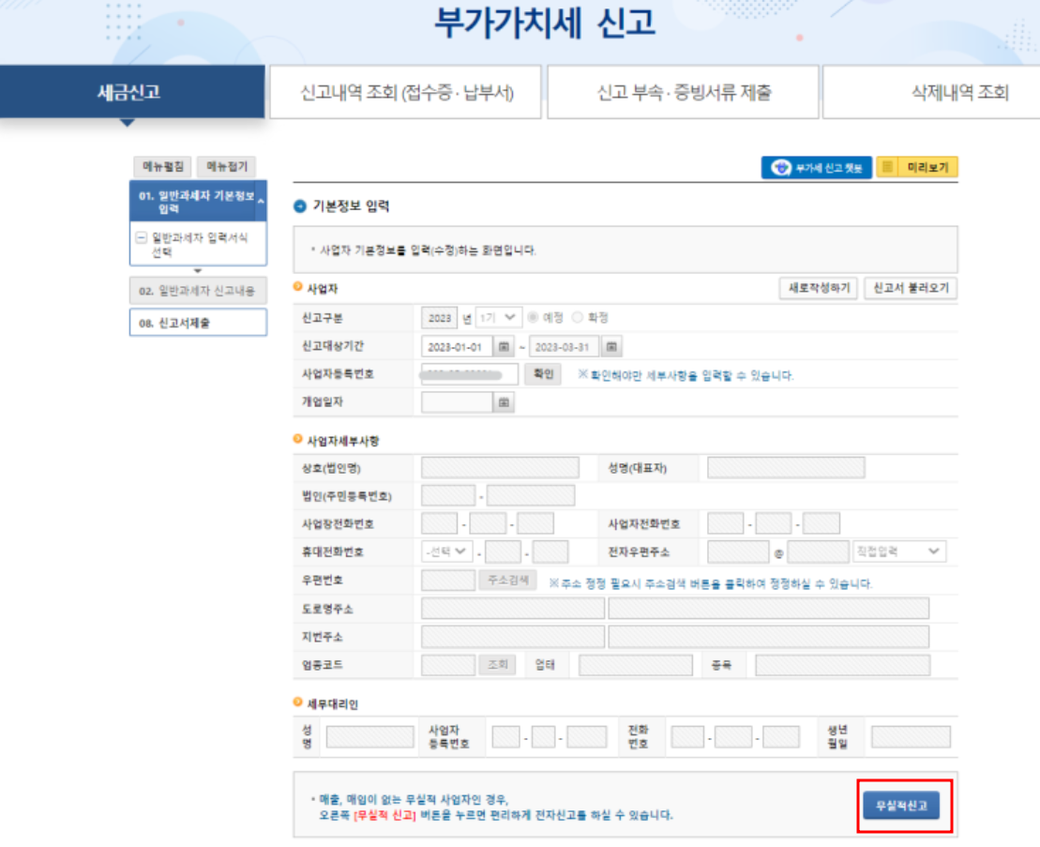The height and width of the screenshot is (847, 1040).
Task: Expand the 직접입력 email domain dropdown
Action: 898,552
